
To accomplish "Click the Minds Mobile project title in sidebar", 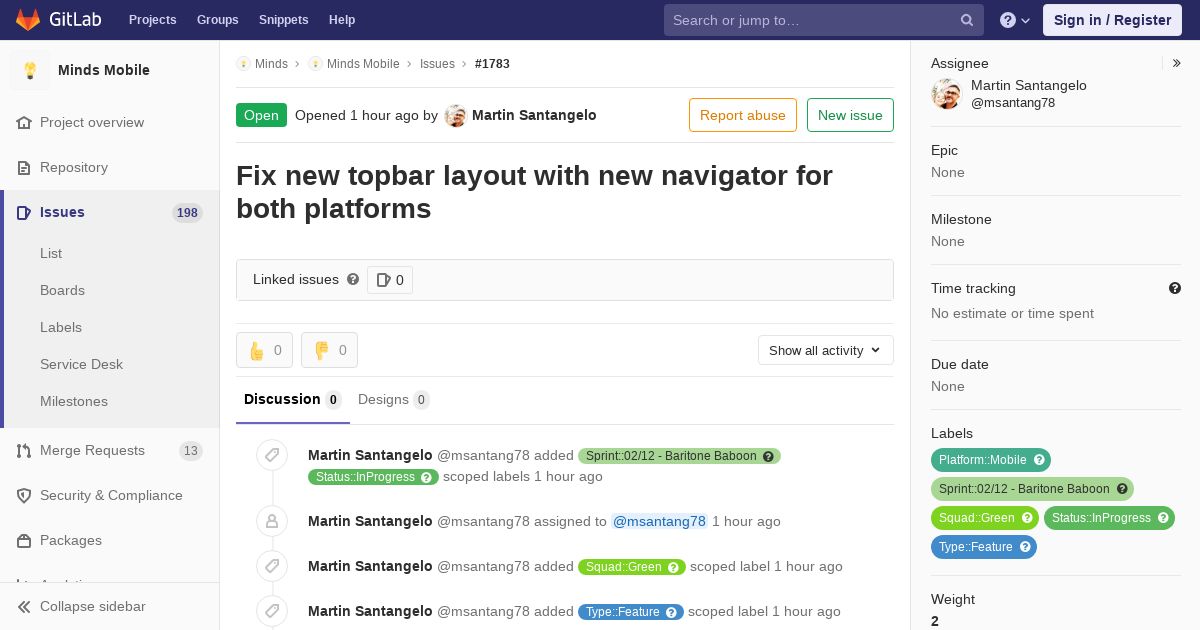I will [x=104, y=70].
